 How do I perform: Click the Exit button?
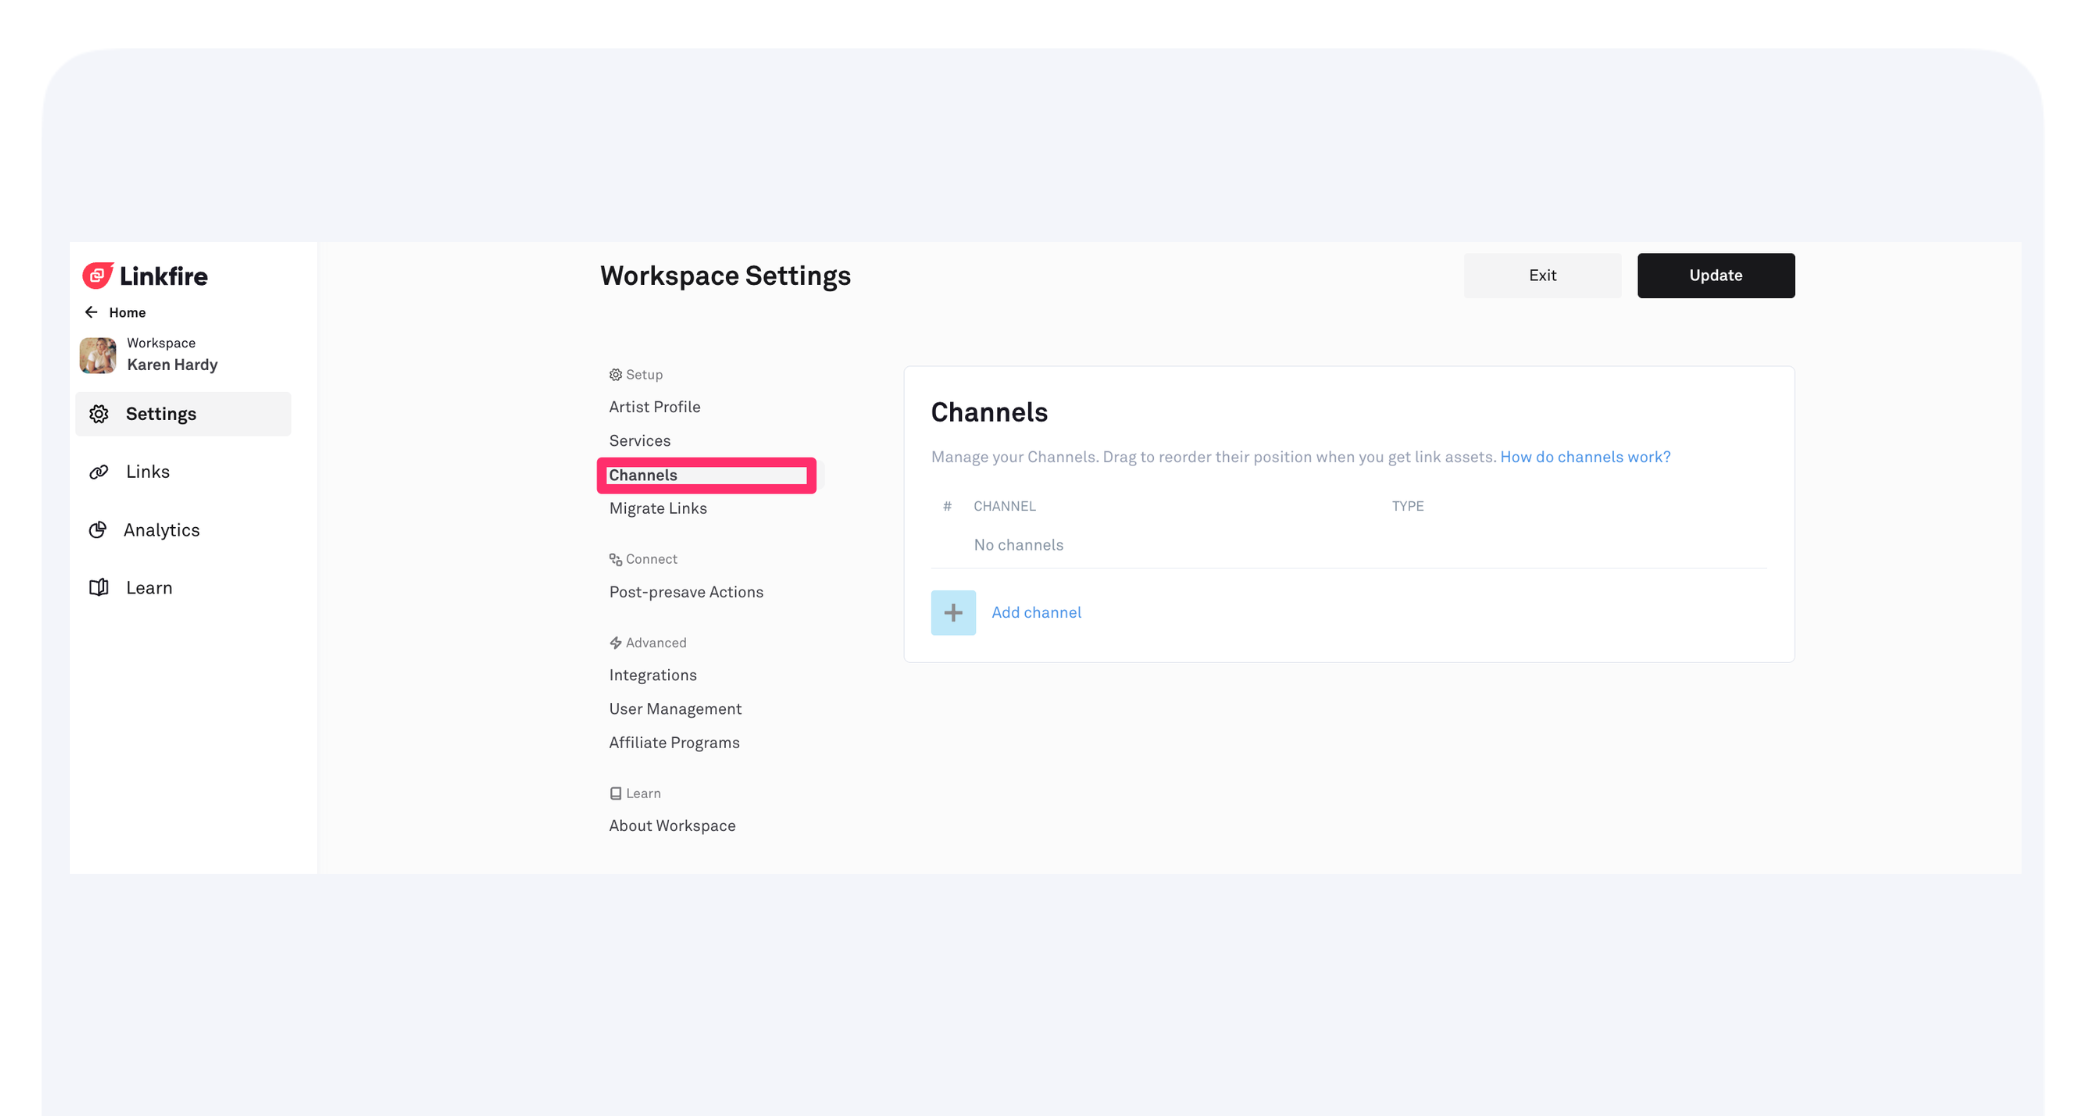point(1541,275)
